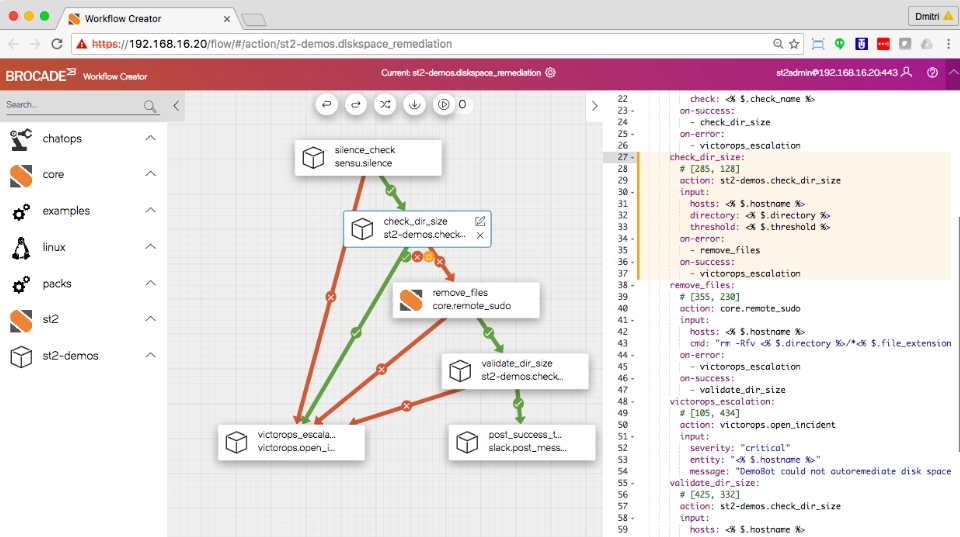Expand the linux pack group
Image resolution: width=960 pixels, height=537 pixels.
[x=151, y=247]
